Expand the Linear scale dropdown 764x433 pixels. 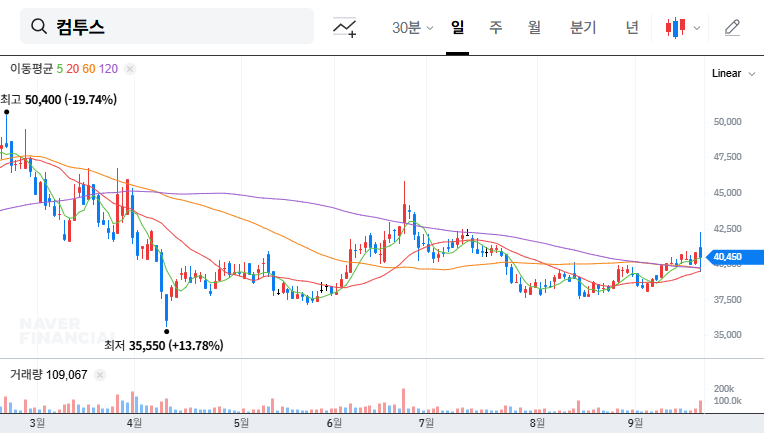(733, 74)
